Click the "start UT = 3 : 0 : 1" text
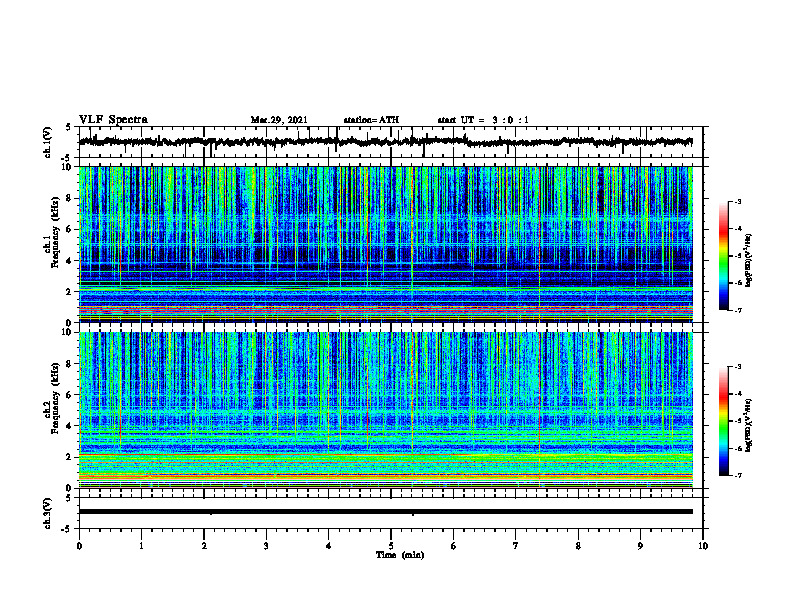 pos(483,120)
